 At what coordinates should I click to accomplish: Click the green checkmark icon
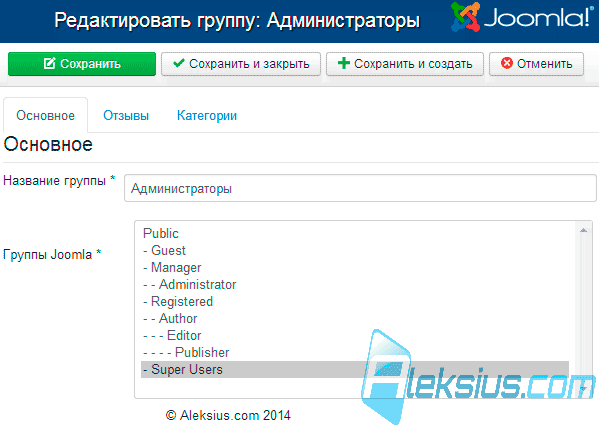tap(178, 63)
